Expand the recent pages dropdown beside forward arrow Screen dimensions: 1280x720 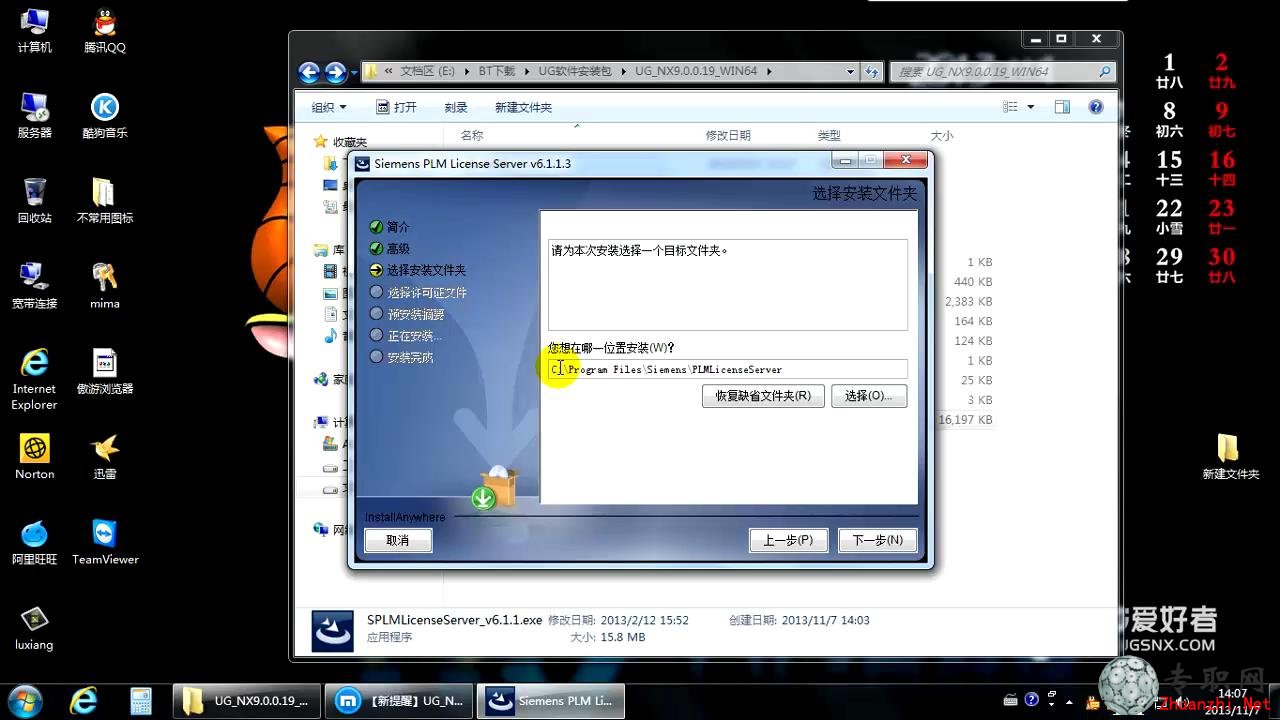[353, 72]
